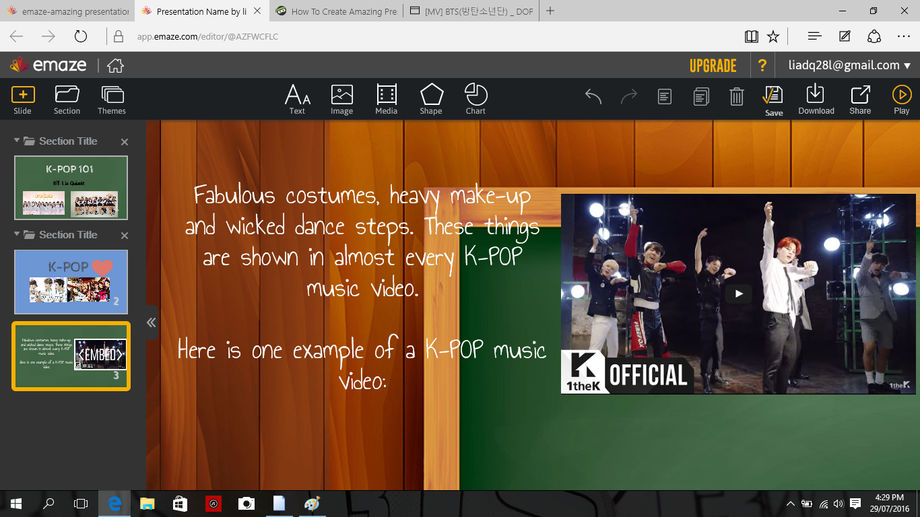Save the presentation
The height and width of the screenshot is (517, 920).
tap(773, 100)
